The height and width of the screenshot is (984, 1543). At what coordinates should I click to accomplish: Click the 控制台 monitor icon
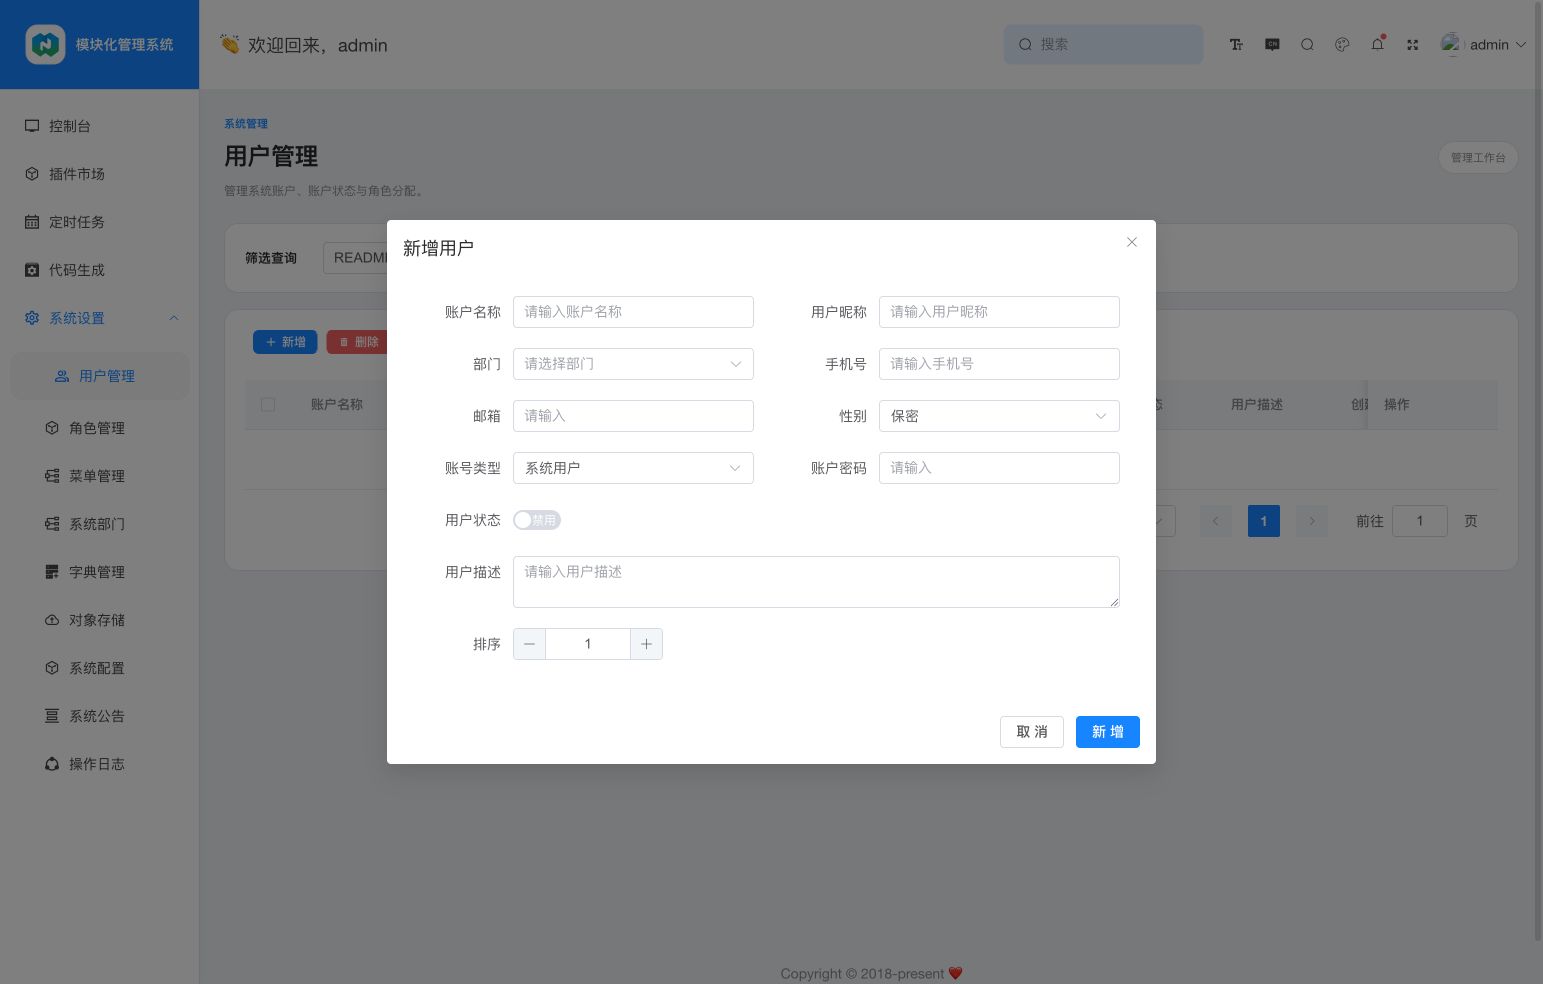(32, 126)
